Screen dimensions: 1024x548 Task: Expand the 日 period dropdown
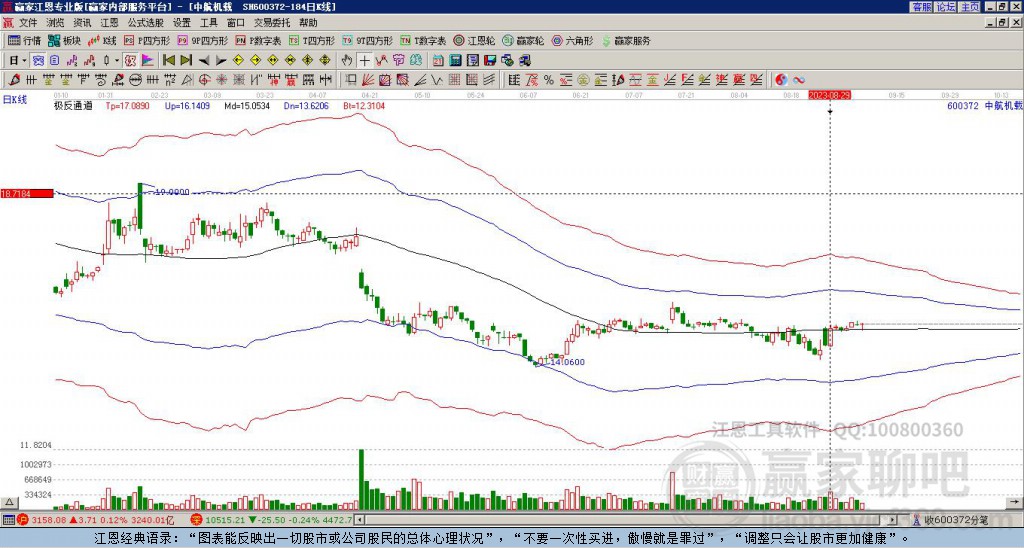(x=24, y=61)
